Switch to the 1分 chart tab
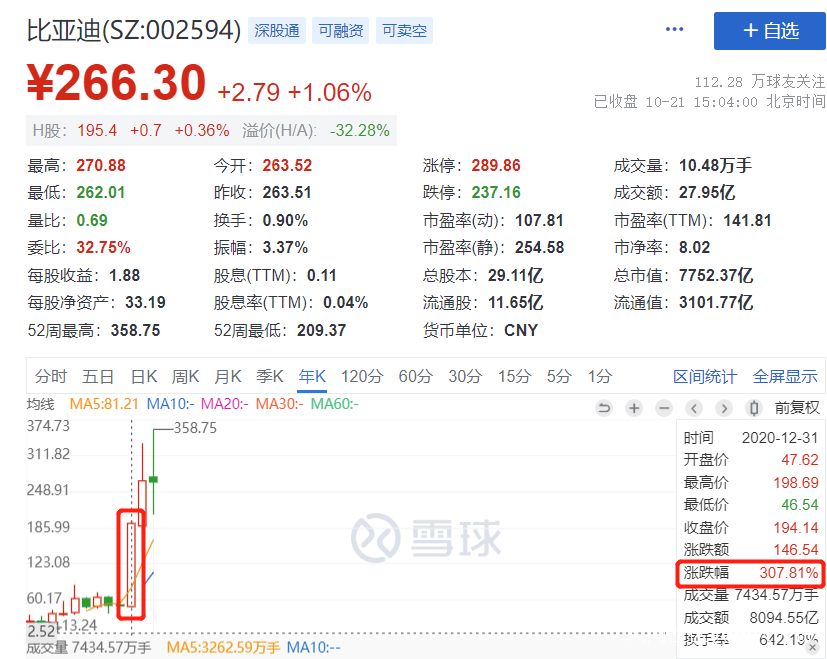The image size is (827, 659). (x=600, y=376)
